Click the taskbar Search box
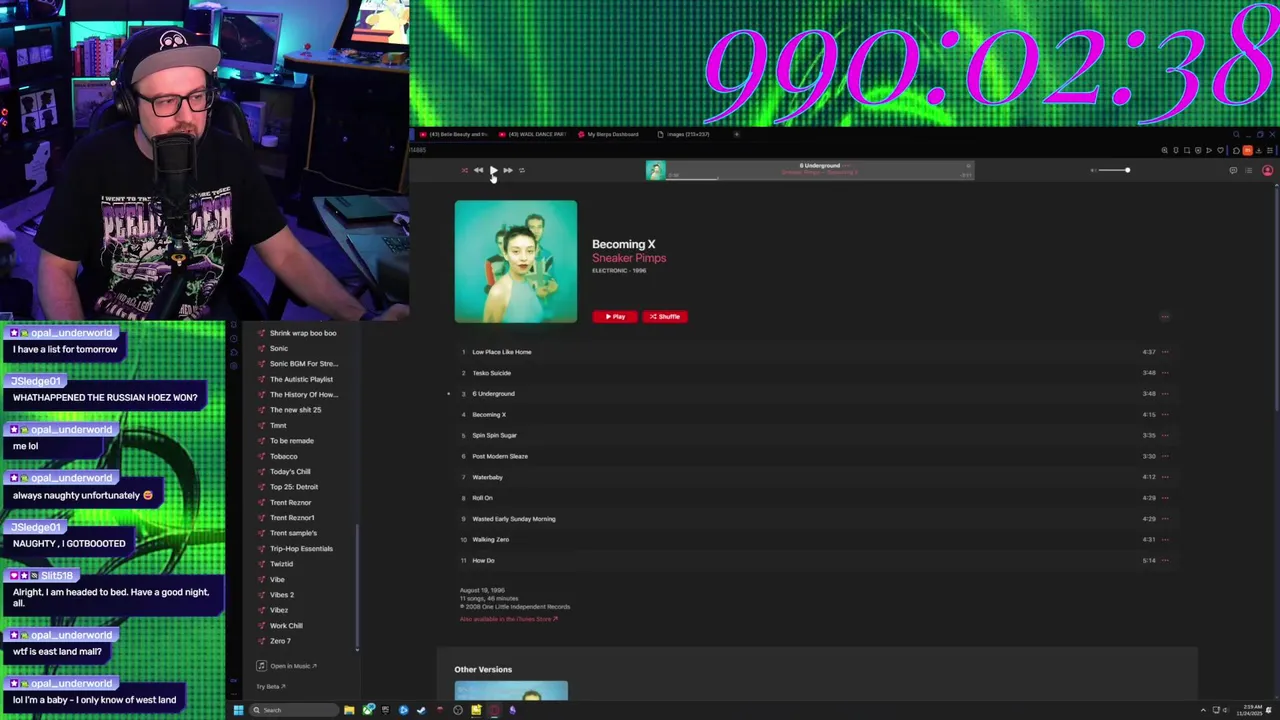 coord(294,710)
